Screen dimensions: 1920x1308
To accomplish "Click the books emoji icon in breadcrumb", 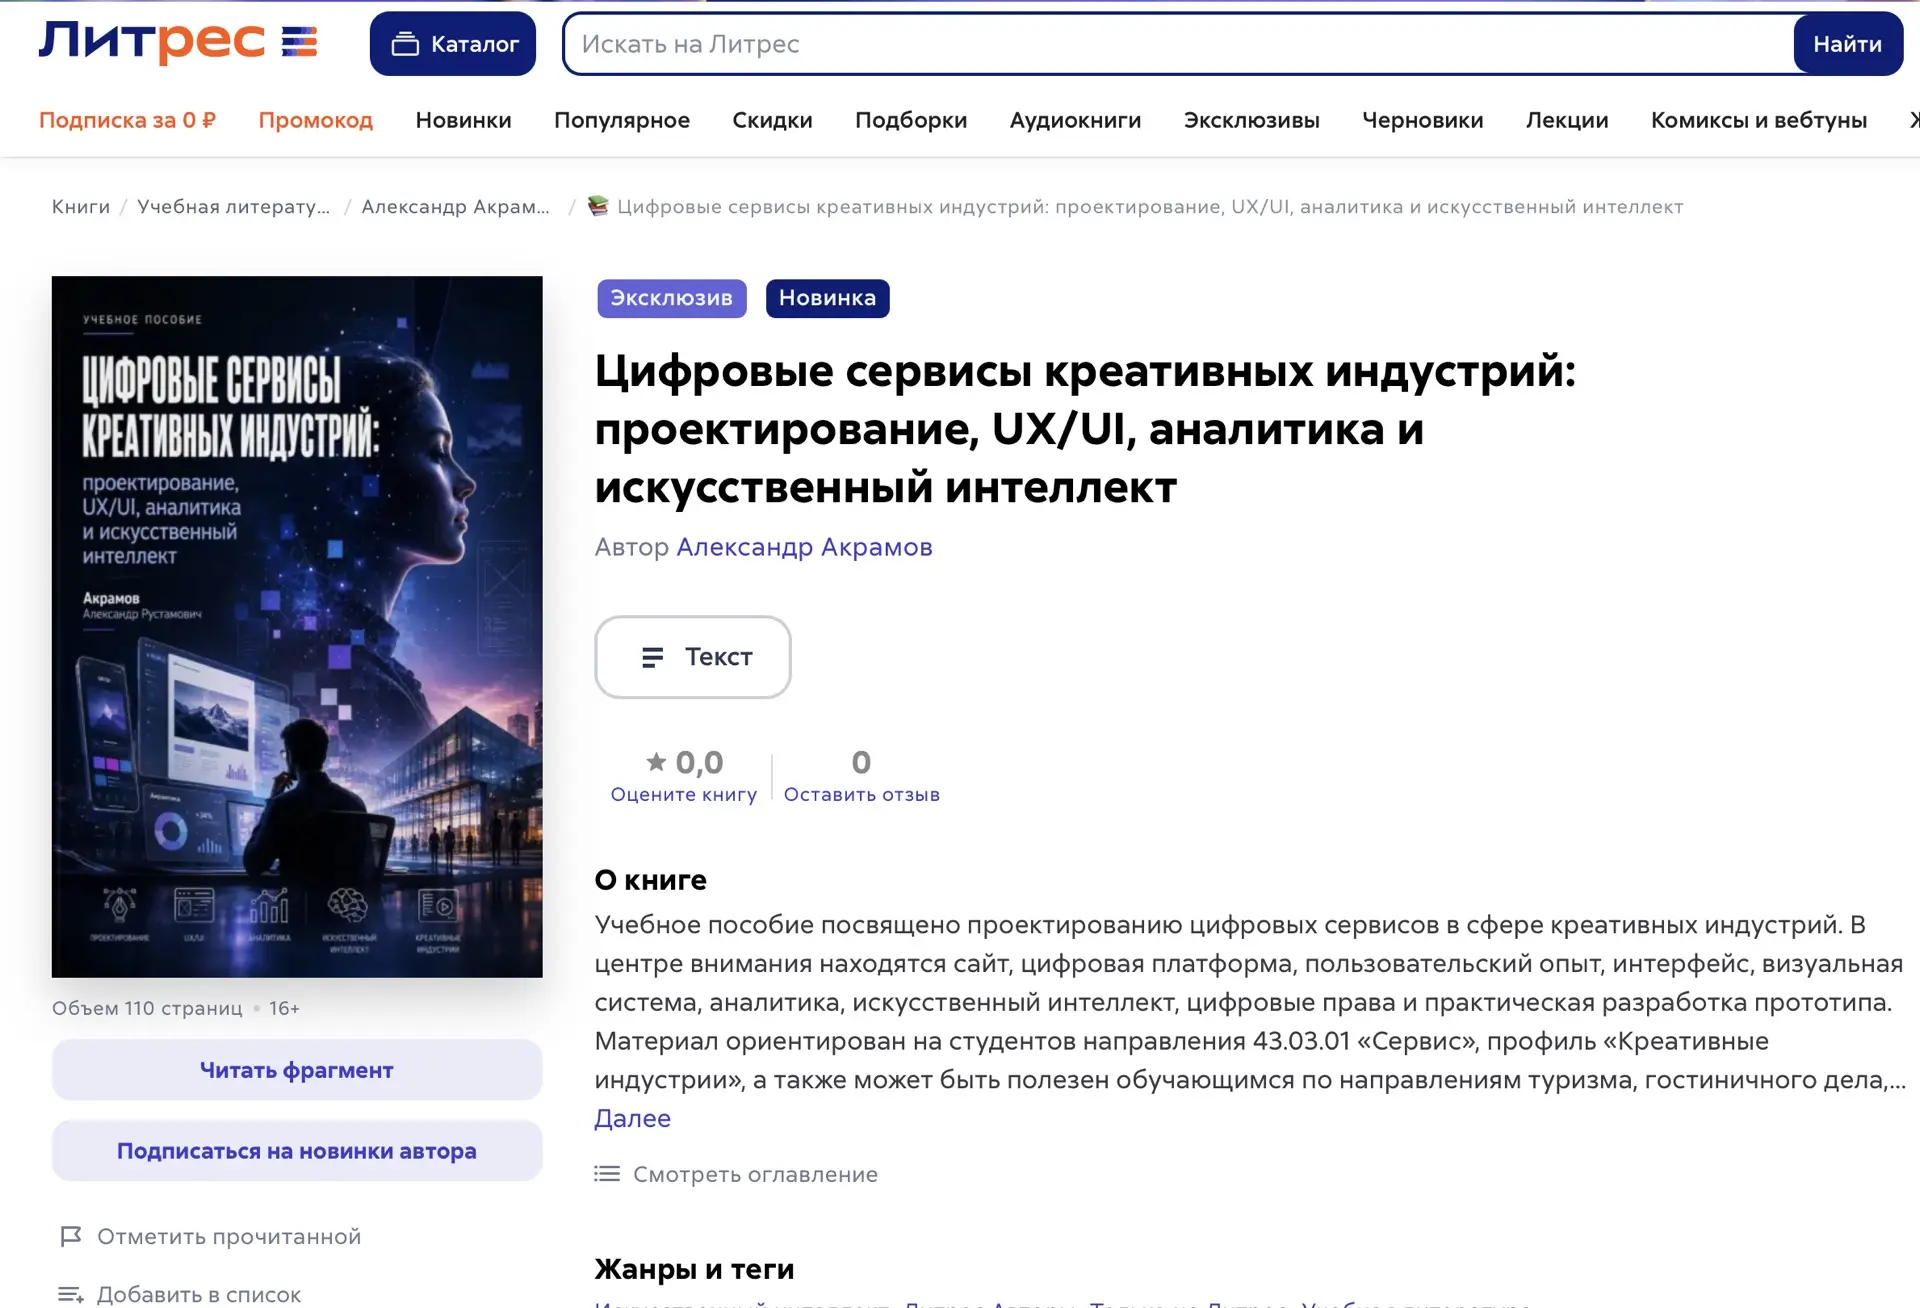I will [x=598, y=206].
